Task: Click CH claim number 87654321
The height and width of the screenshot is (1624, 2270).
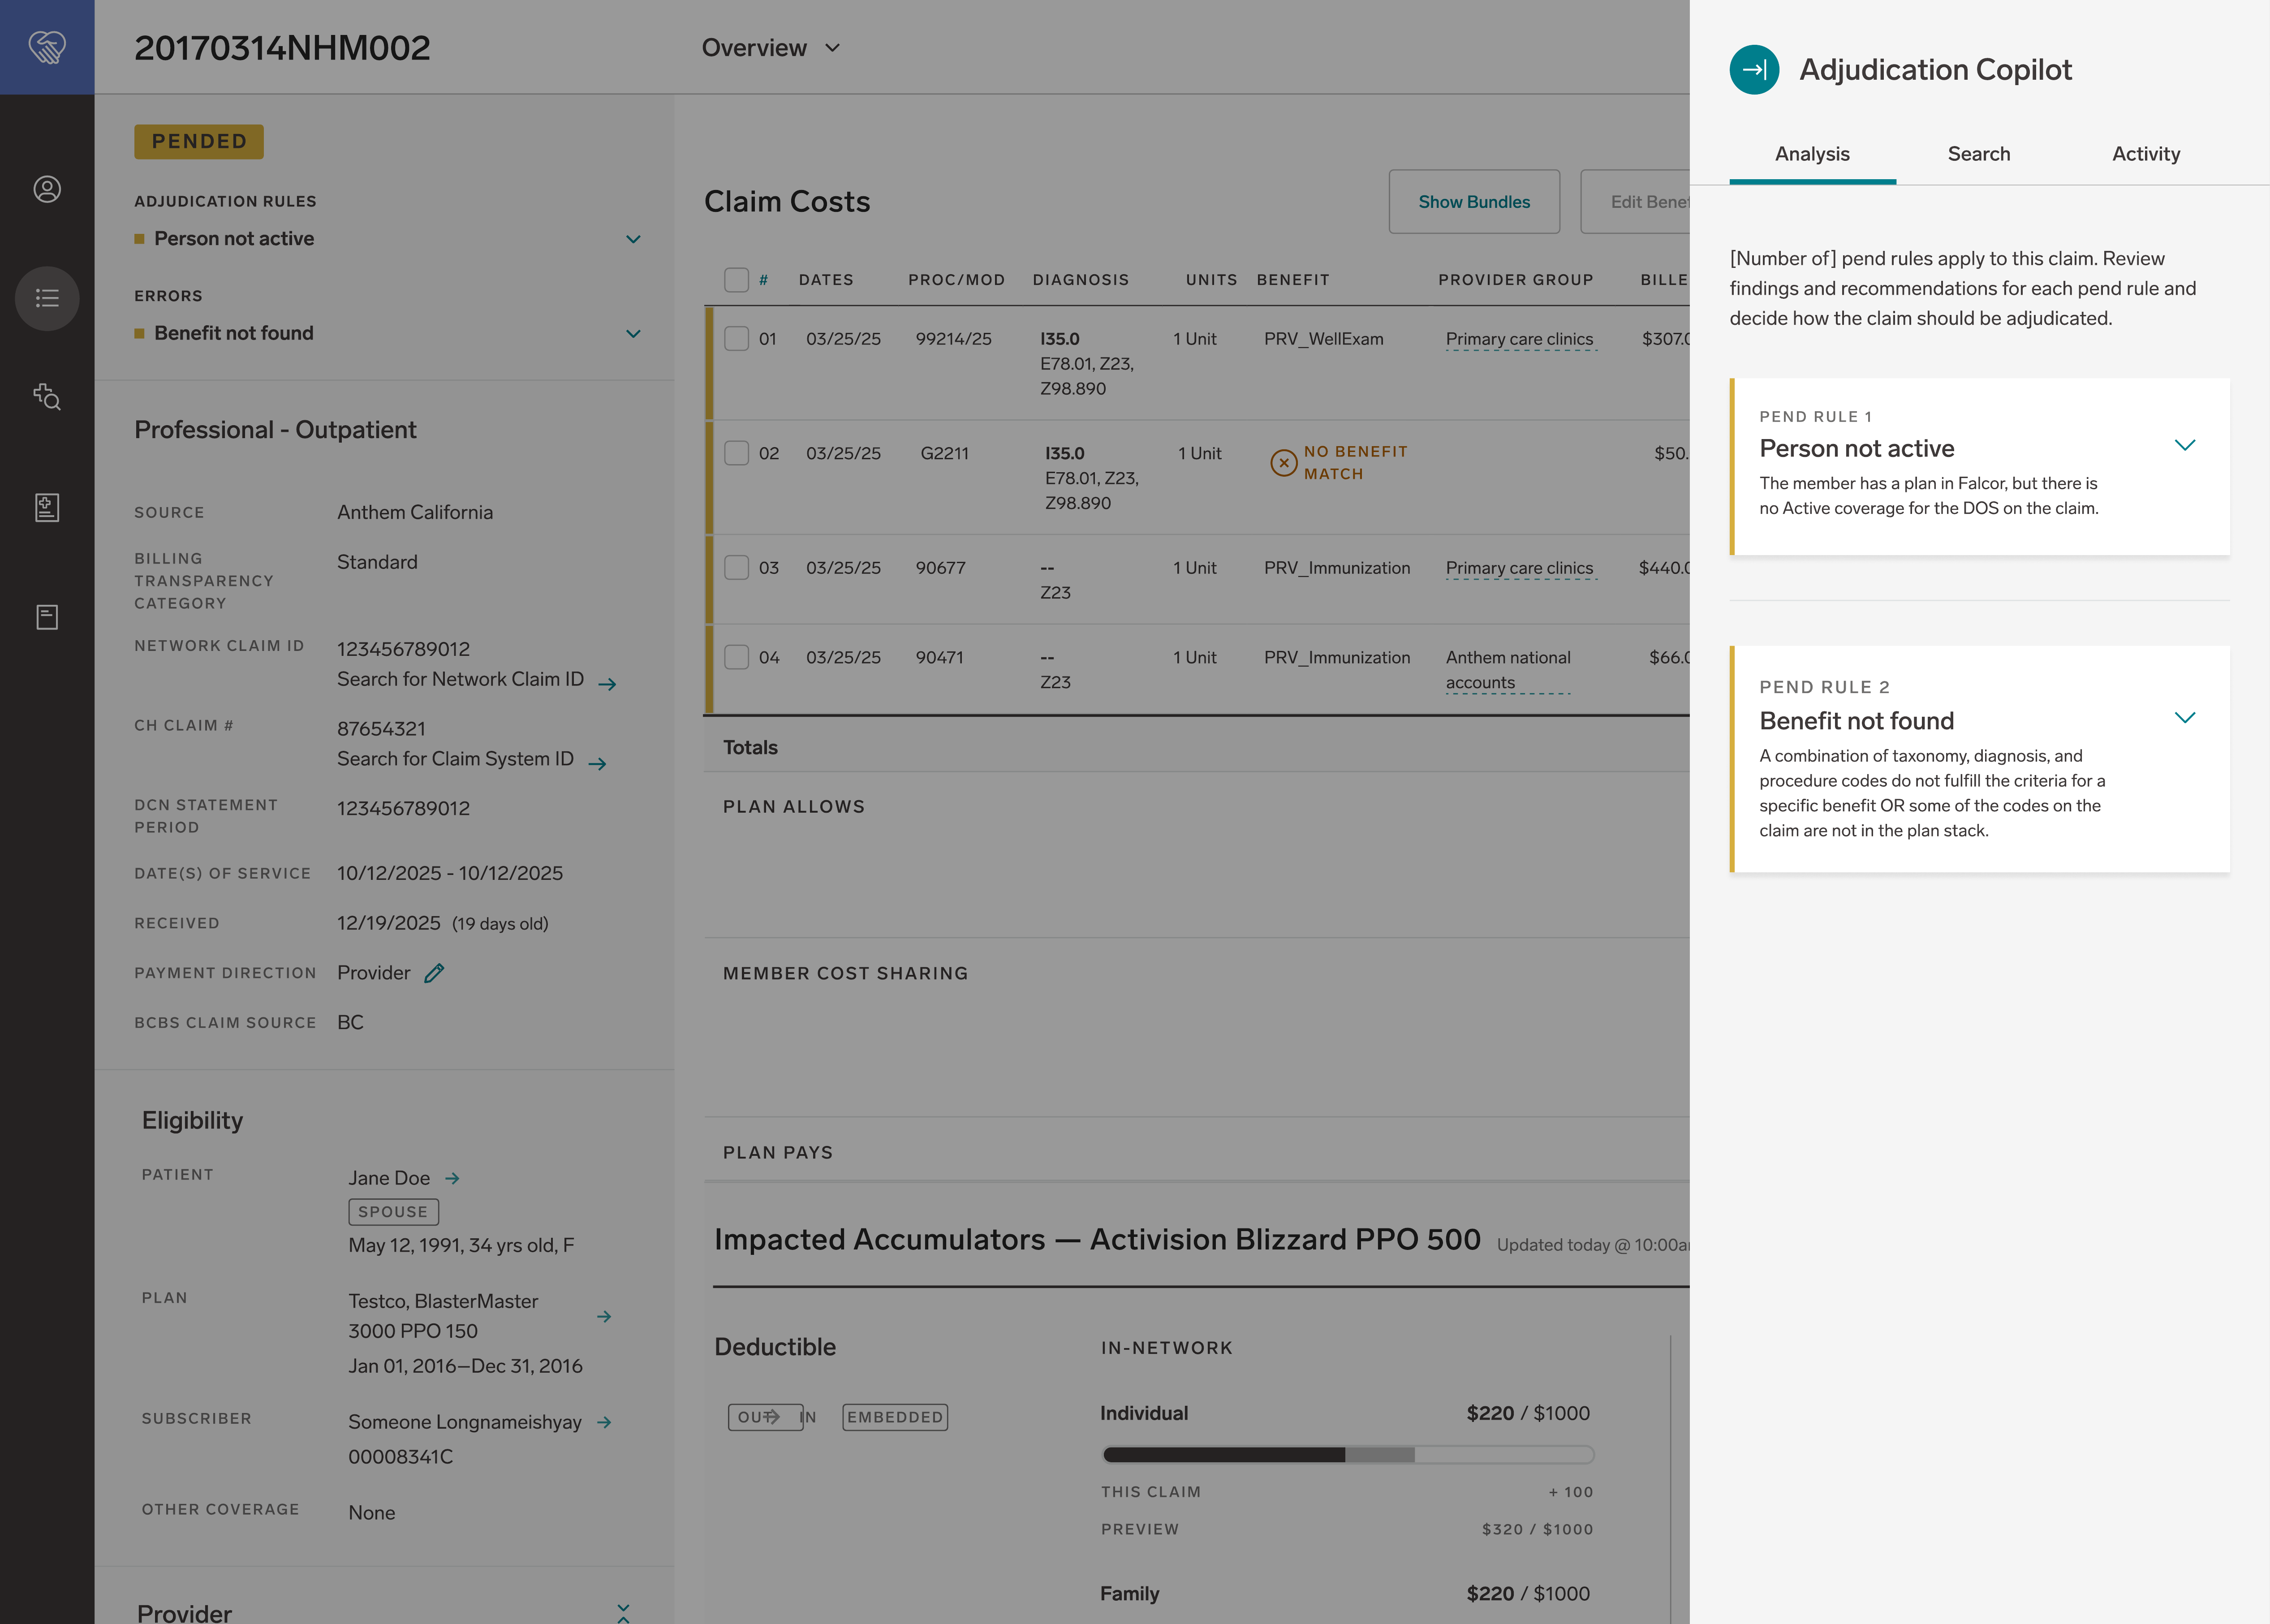Action: pos(381,729)
